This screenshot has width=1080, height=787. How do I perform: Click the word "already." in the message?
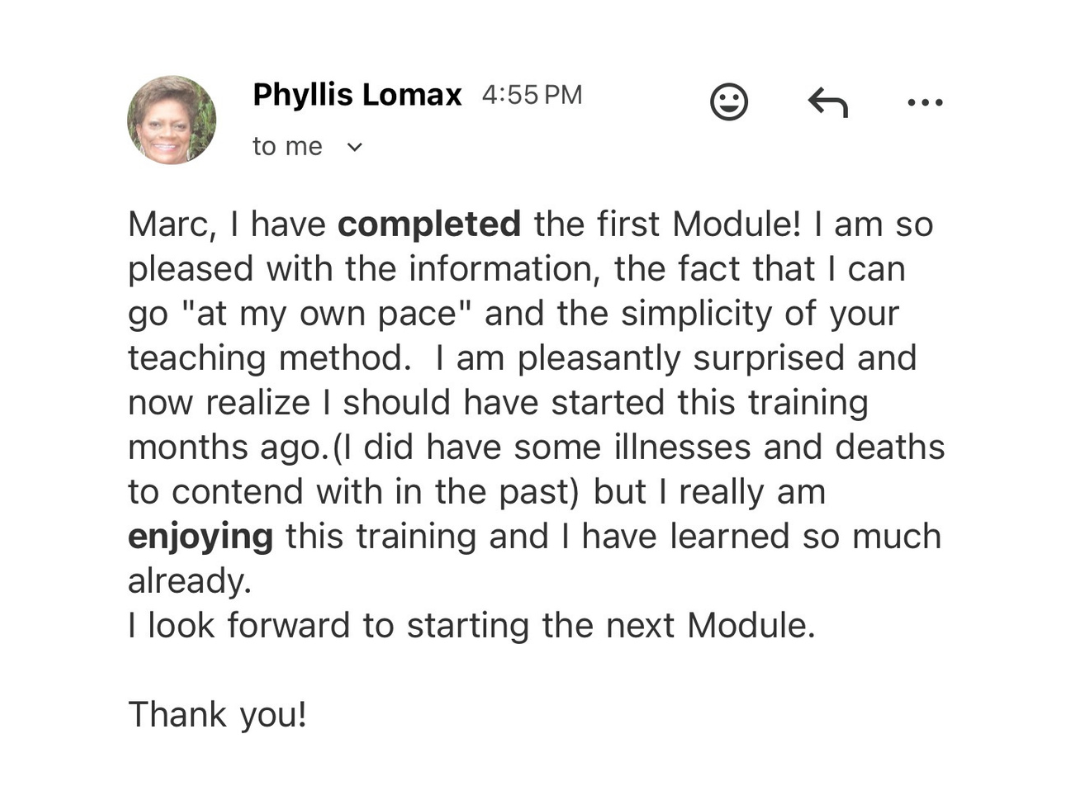tap(190, 581)
